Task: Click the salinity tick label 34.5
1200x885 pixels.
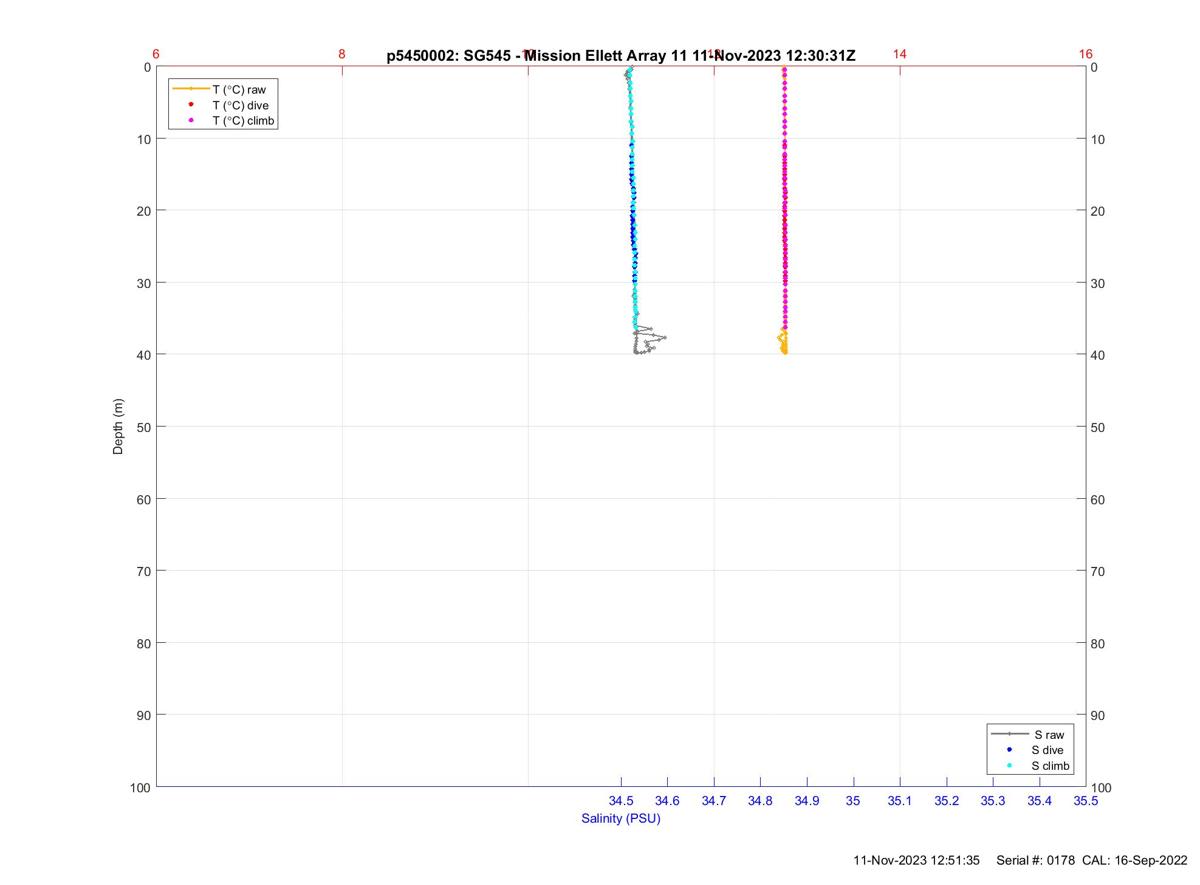Action: pyautogui.click(x=621, y=801)
